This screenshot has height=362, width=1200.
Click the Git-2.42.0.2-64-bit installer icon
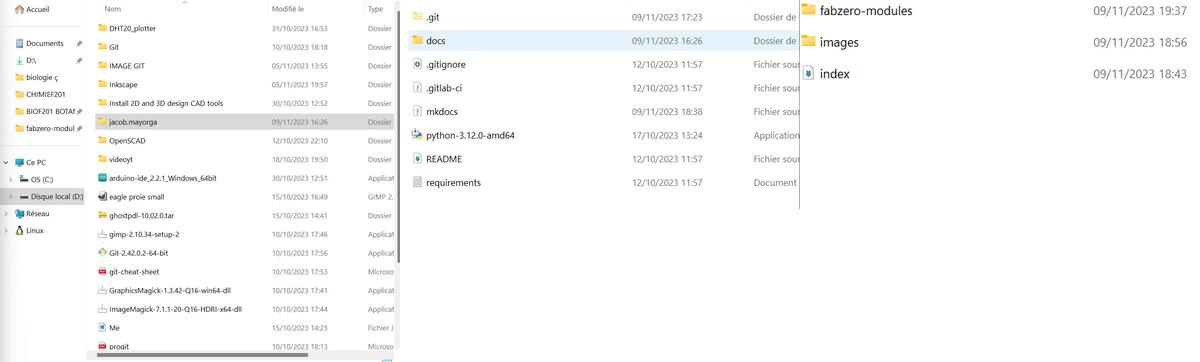coord(102,253)
